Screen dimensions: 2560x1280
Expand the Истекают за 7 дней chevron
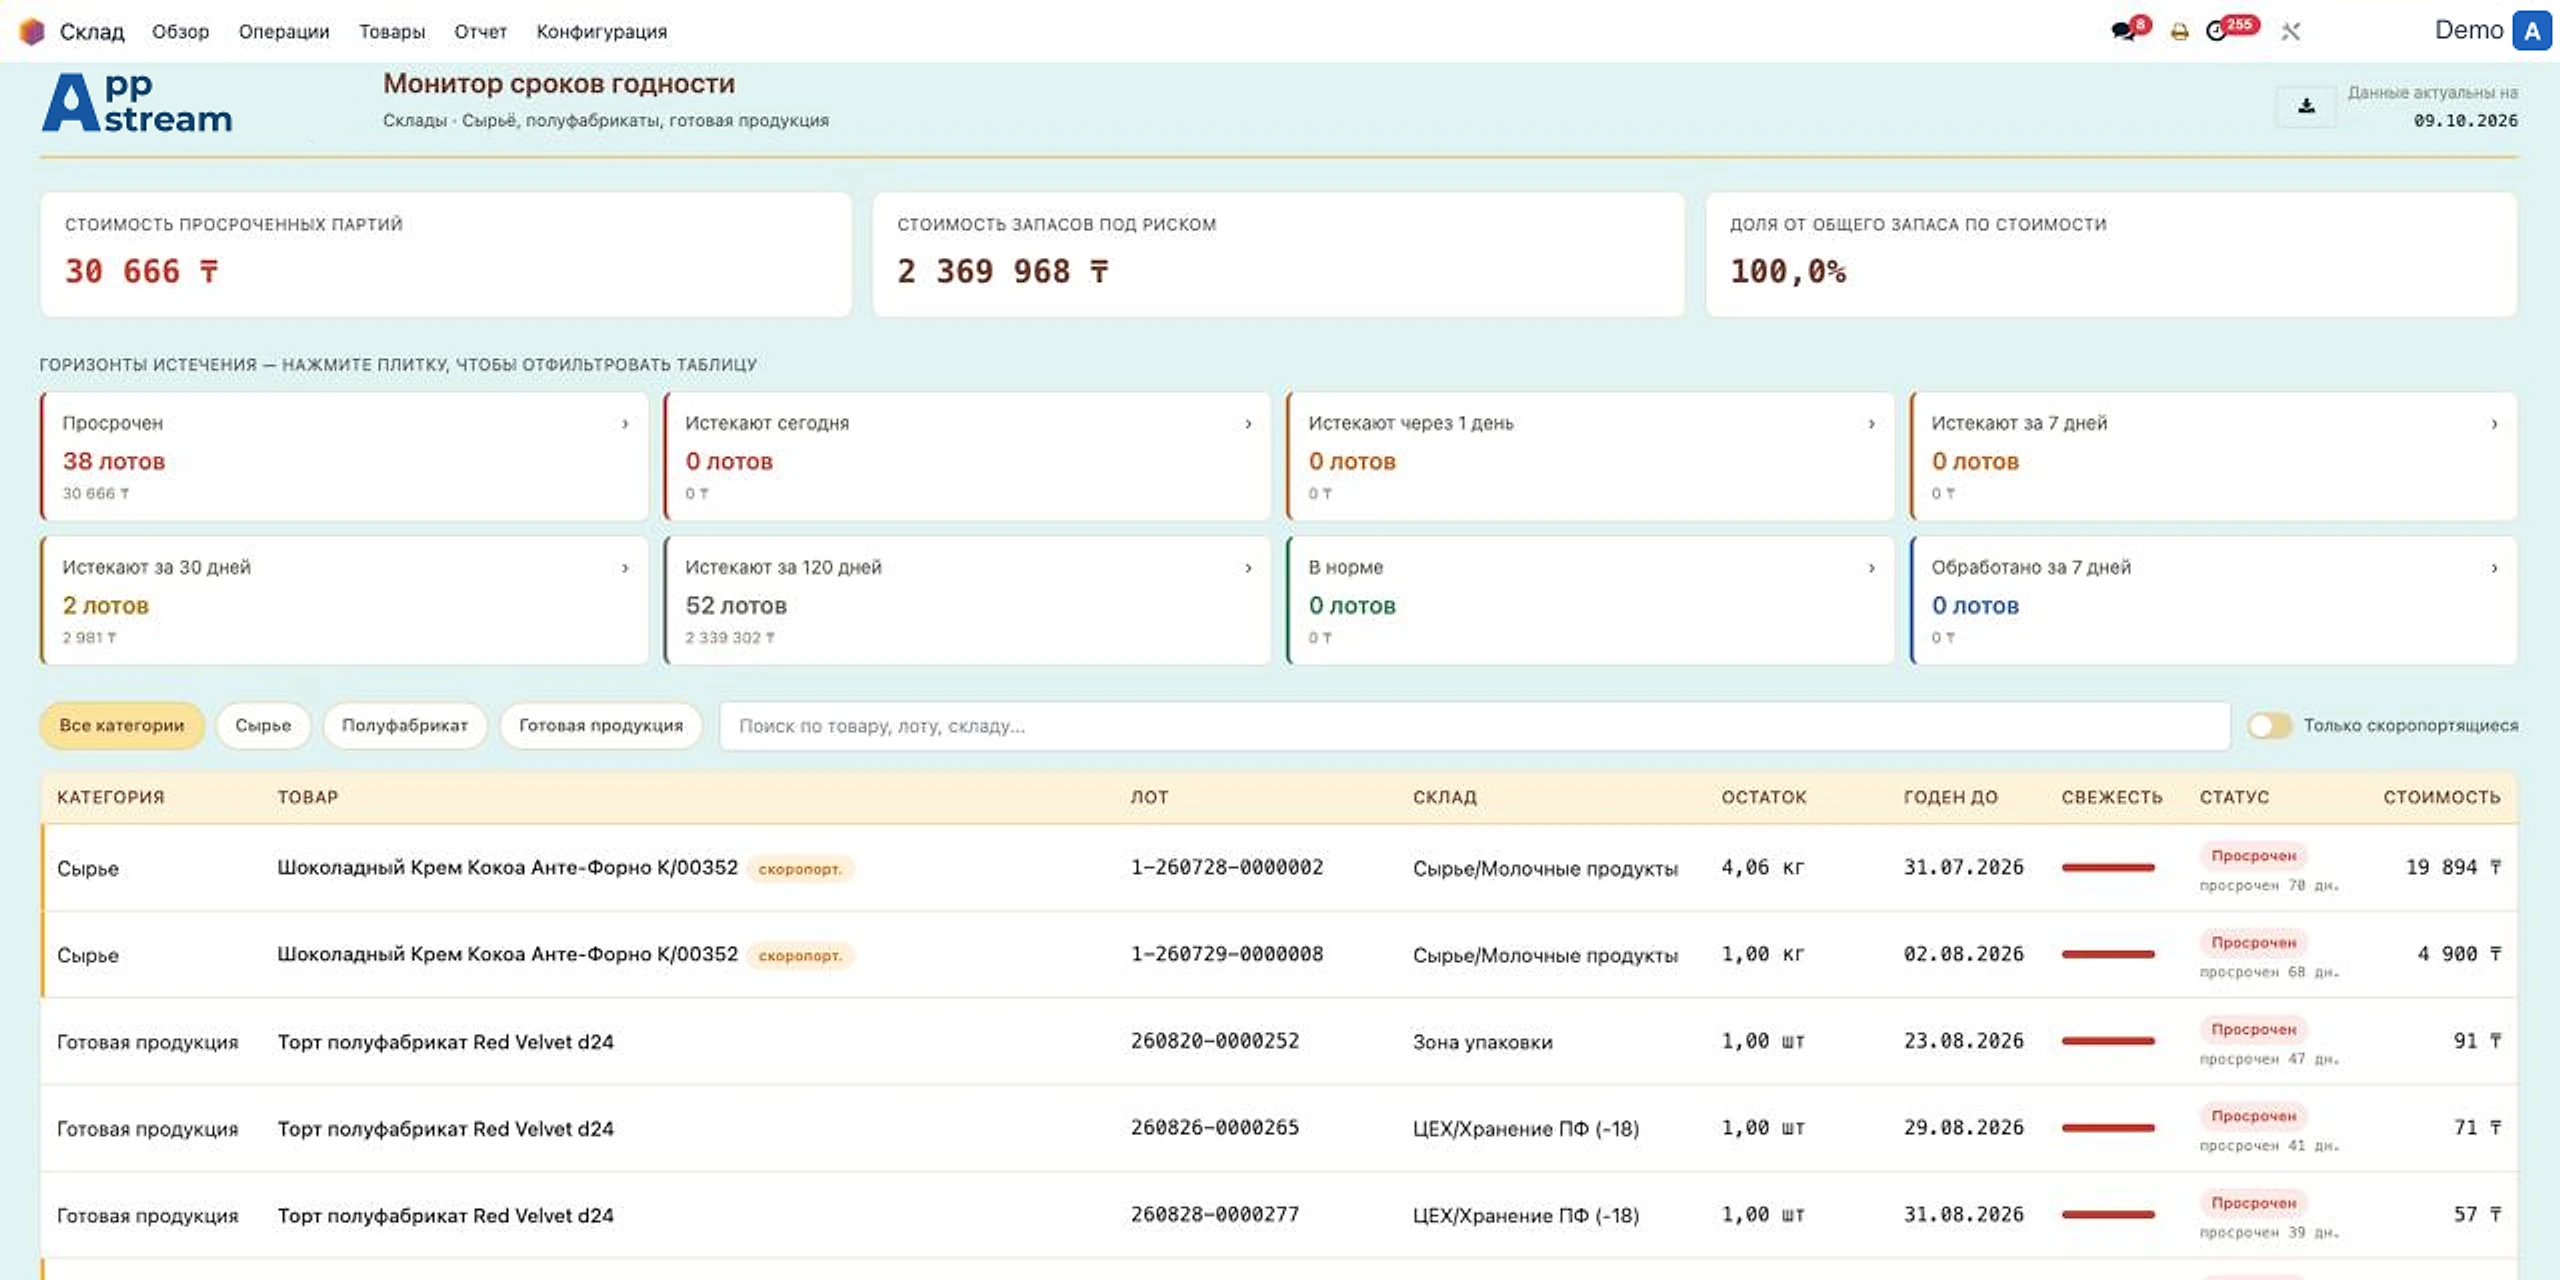tap(2494, 424)
